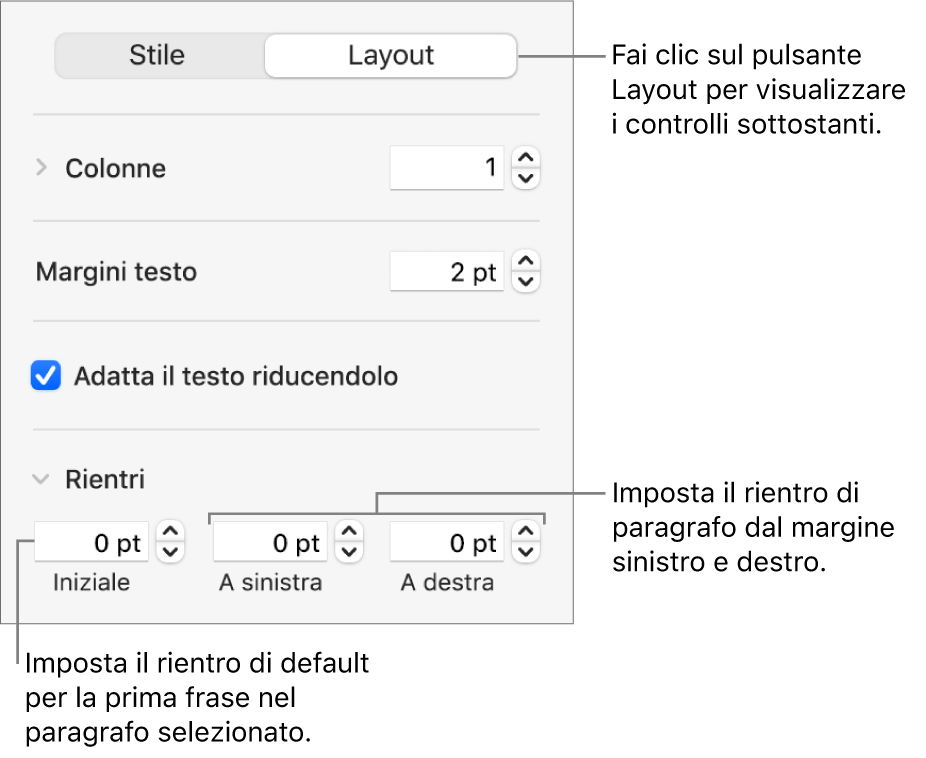926x758 pixels.
Task: Increase the A destra indent value
Action: tap(526, 535)
